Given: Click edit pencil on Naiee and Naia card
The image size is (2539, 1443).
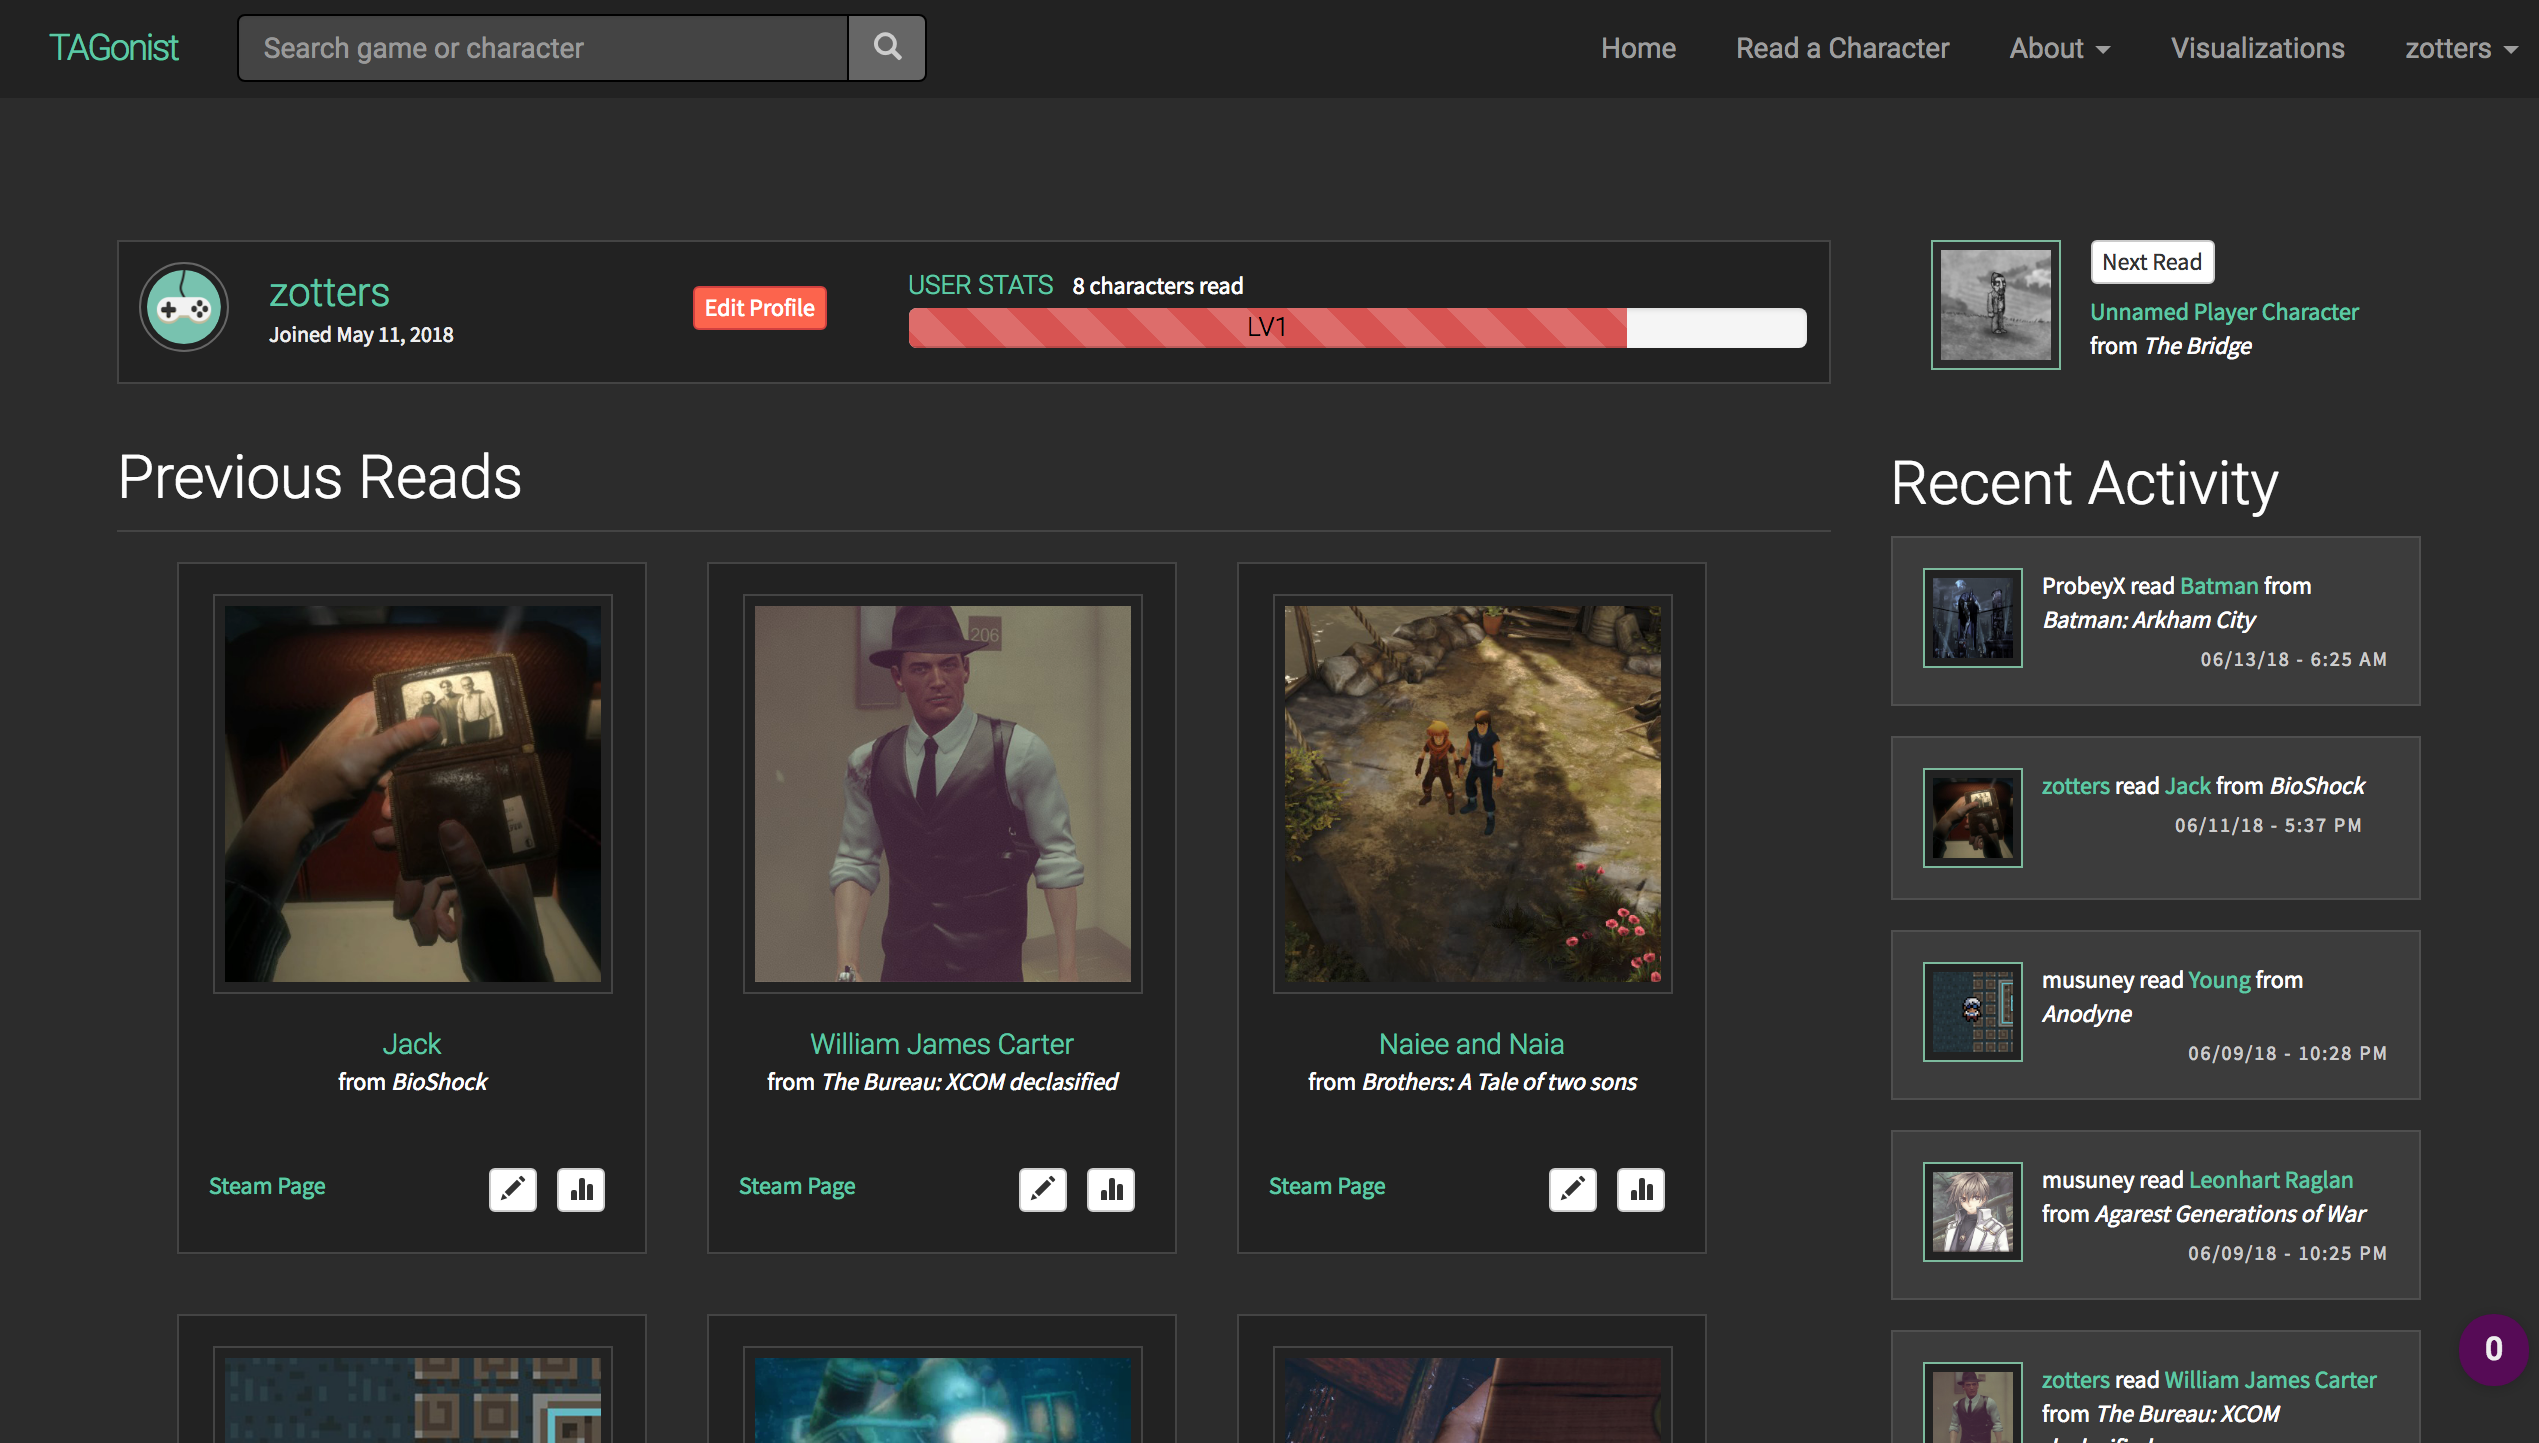Looking at the screenshot, I should [x=1572, y=1189].
